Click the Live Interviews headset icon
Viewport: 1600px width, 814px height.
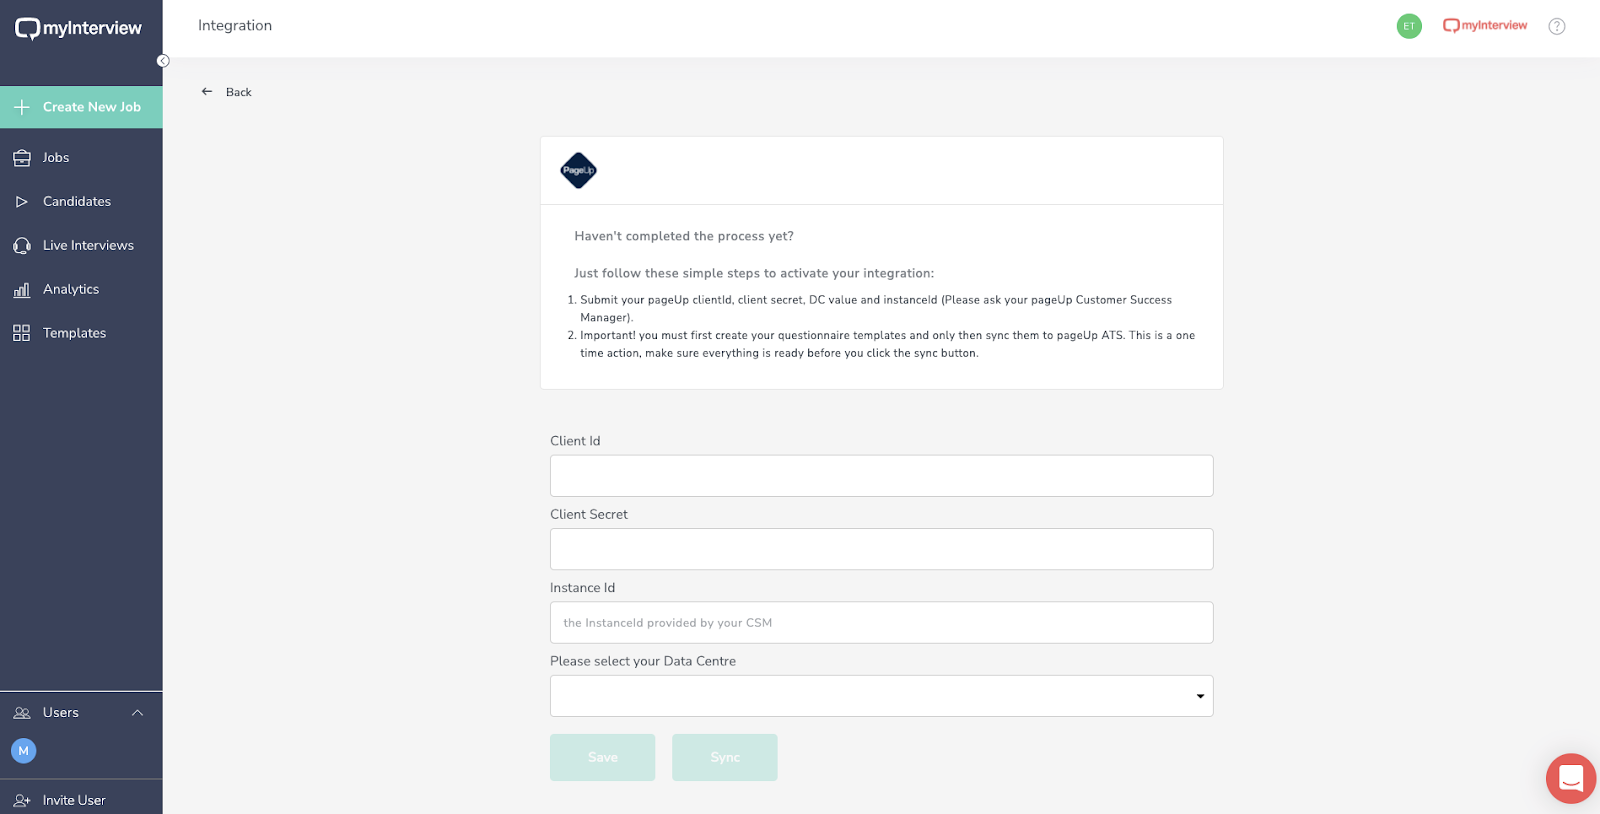(x=22, y=246)
